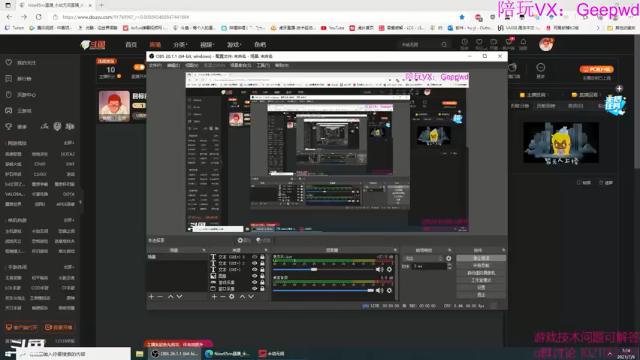The image size is (640, 360).
Task: Move selected source up in Sources list
Action: [242, 296]
